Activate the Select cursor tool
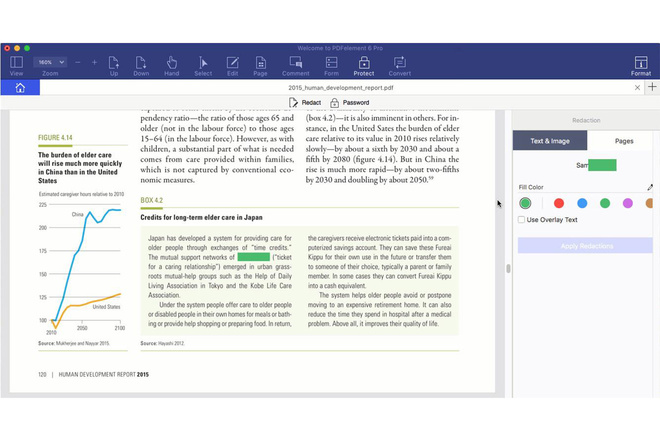This screenshot has width=660, height=440. coord(202,66)
